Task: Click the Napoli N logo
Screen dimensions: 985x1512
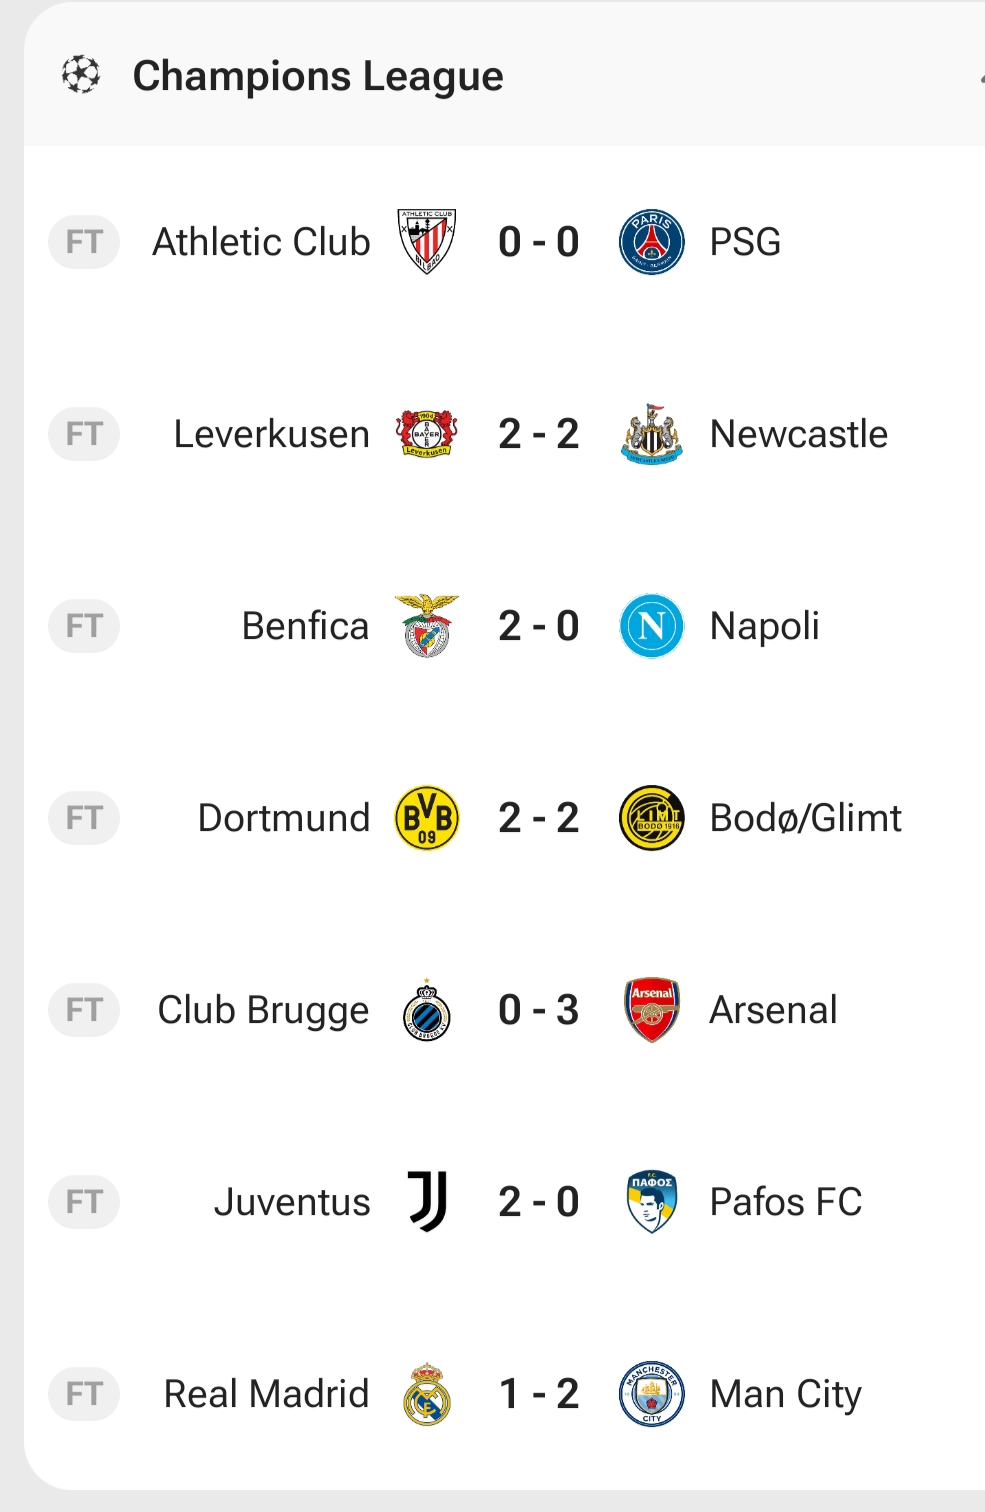Action: click(x=651, y=626)
